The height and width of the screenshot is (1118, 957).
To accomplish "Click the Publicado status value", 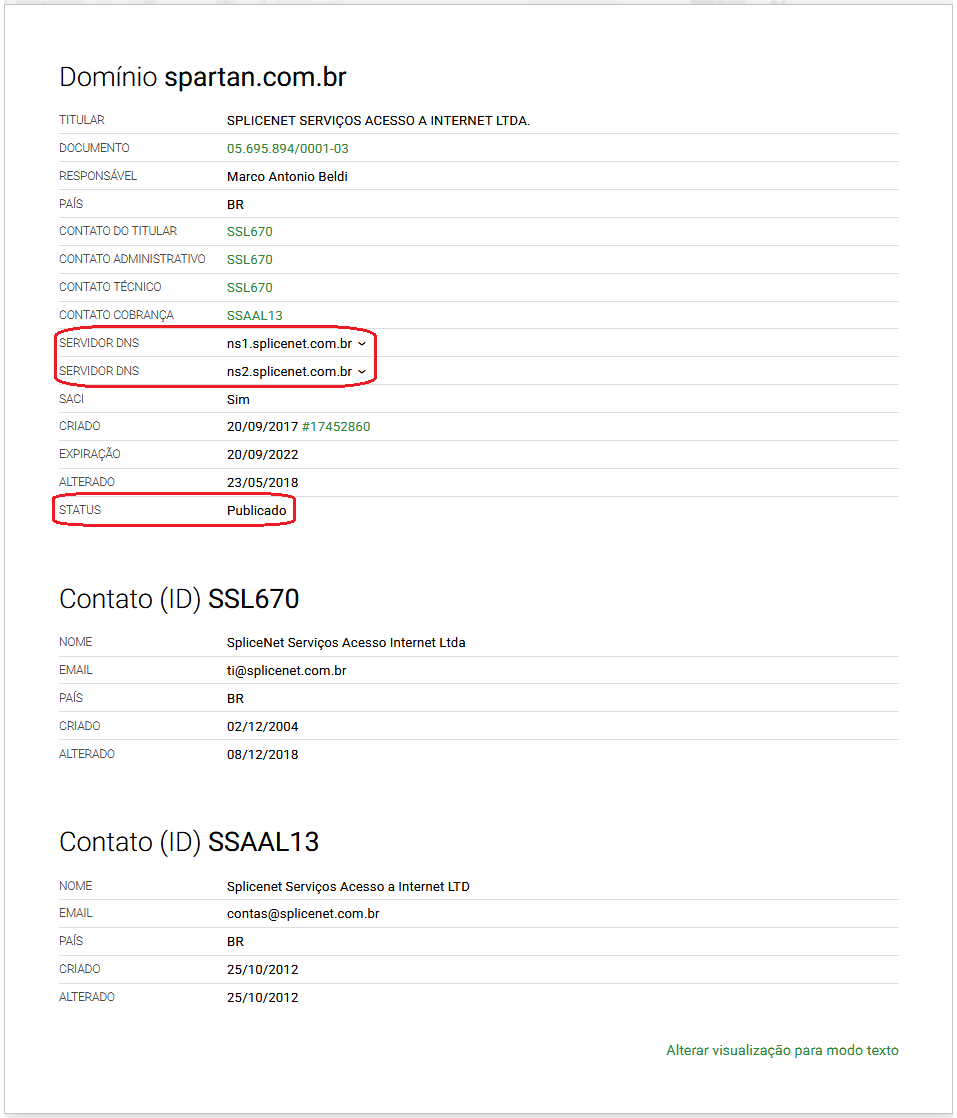I will (257, 511).
